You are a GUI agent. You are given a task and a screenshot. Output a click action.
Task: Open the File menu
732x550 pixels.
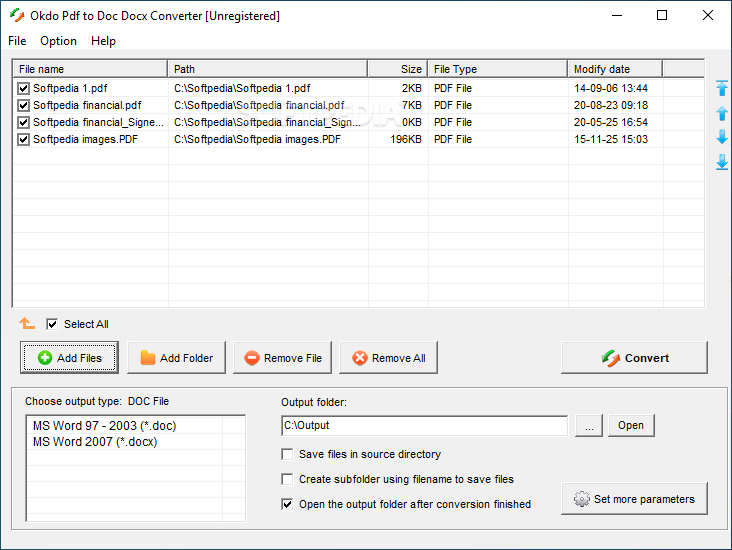[x=17, y=41]
